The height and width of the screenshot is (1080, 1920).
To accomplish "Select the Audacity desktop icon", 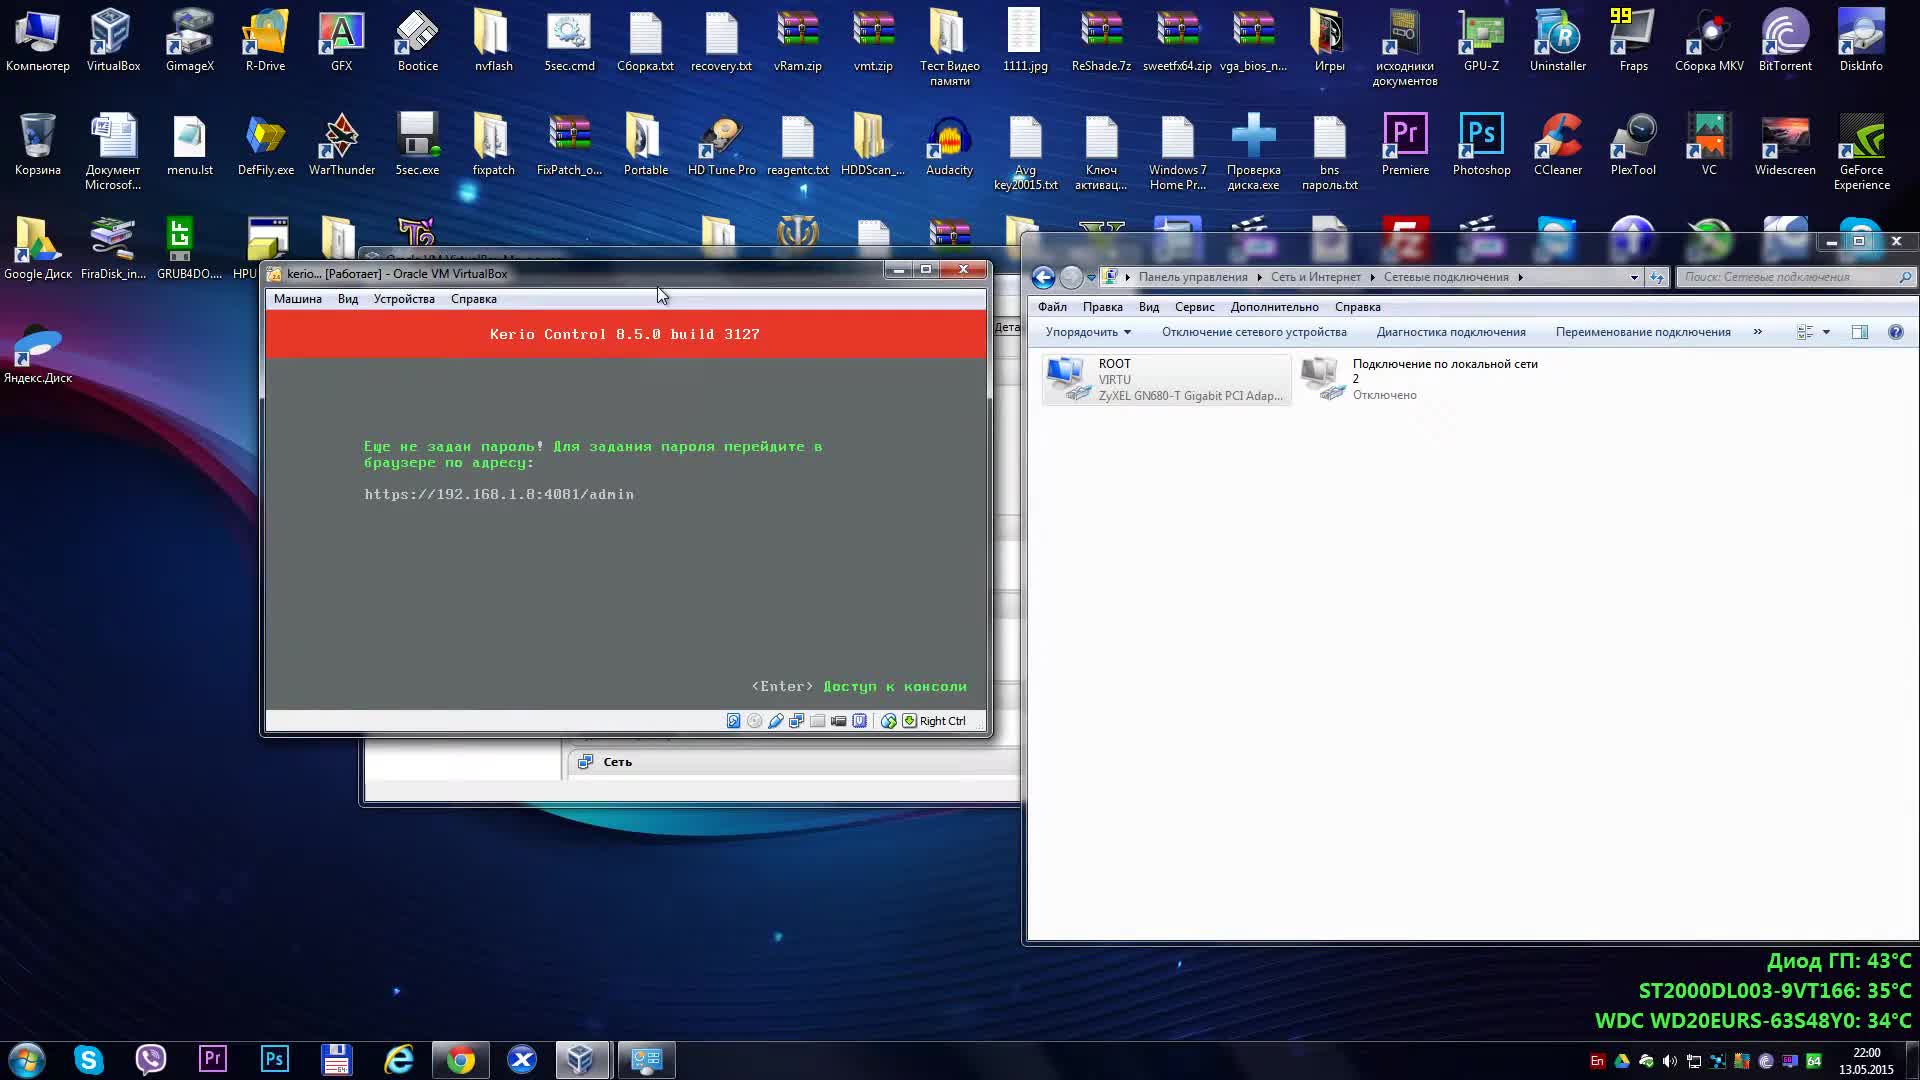I will point(949,145).
